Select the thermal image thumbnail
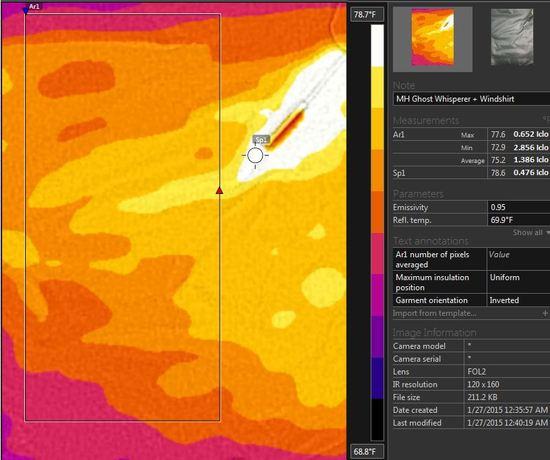Viewport: 550px width, 460px height. point(432,38)
